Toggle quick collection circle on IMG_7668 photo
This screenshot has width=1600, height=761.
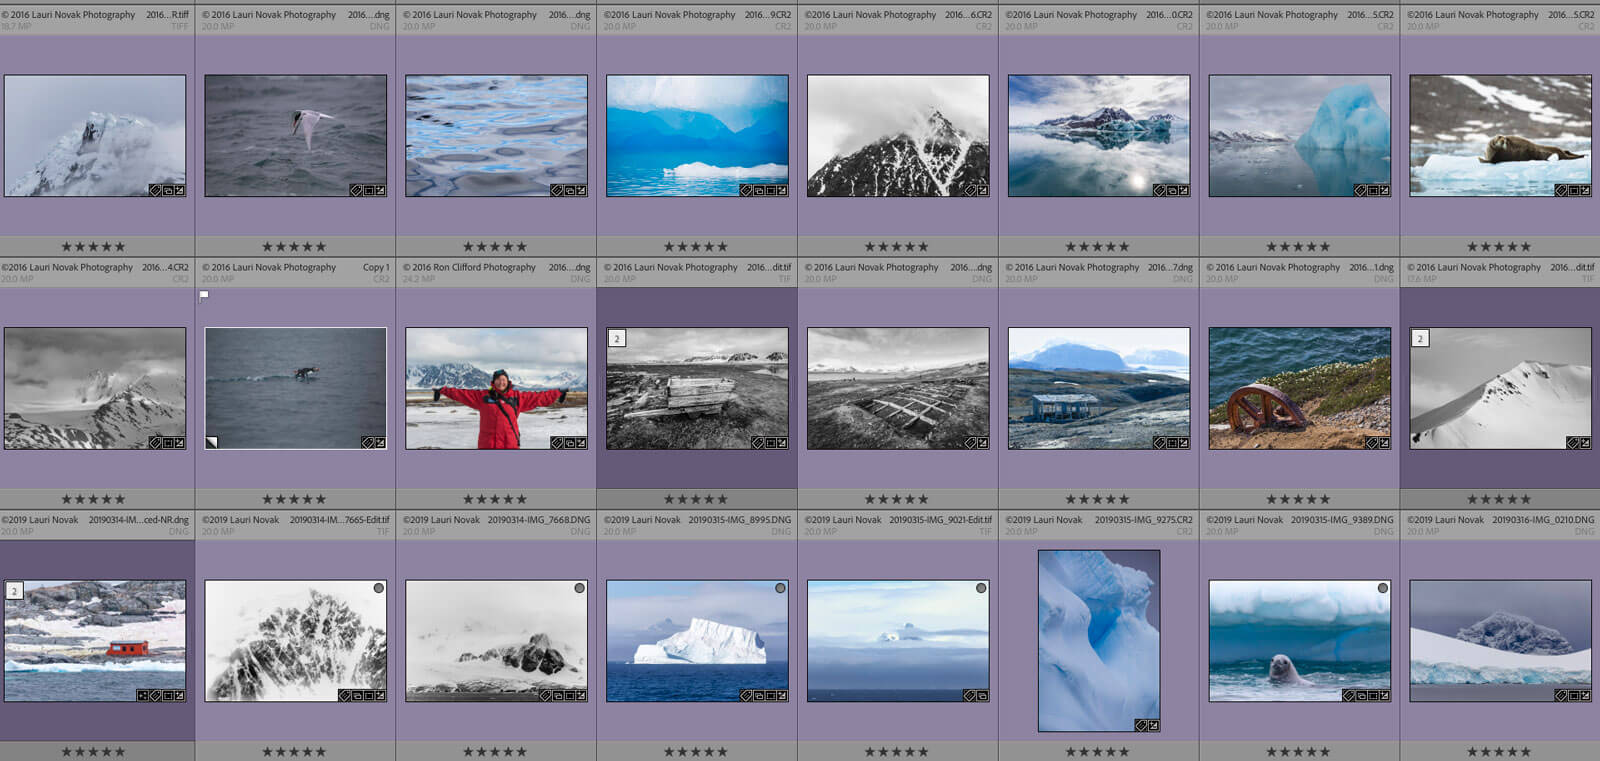pos(579,588)
